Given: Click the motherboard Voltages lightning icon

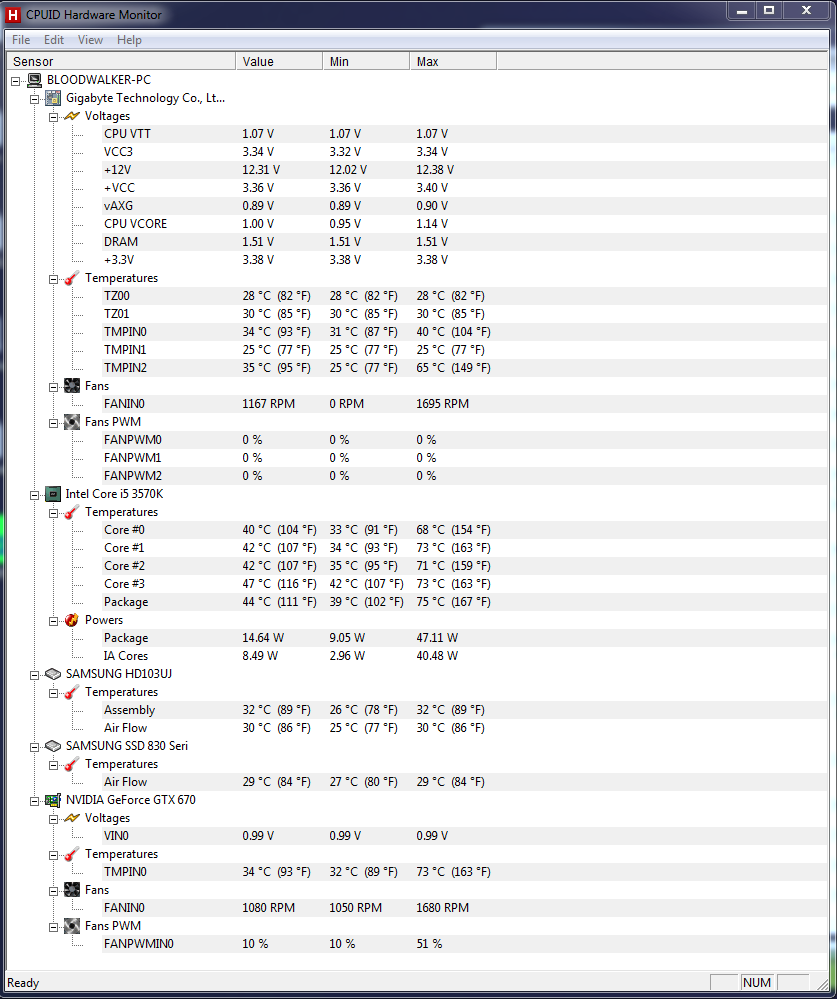Looking at the screenshot, I should coord(72,116).
